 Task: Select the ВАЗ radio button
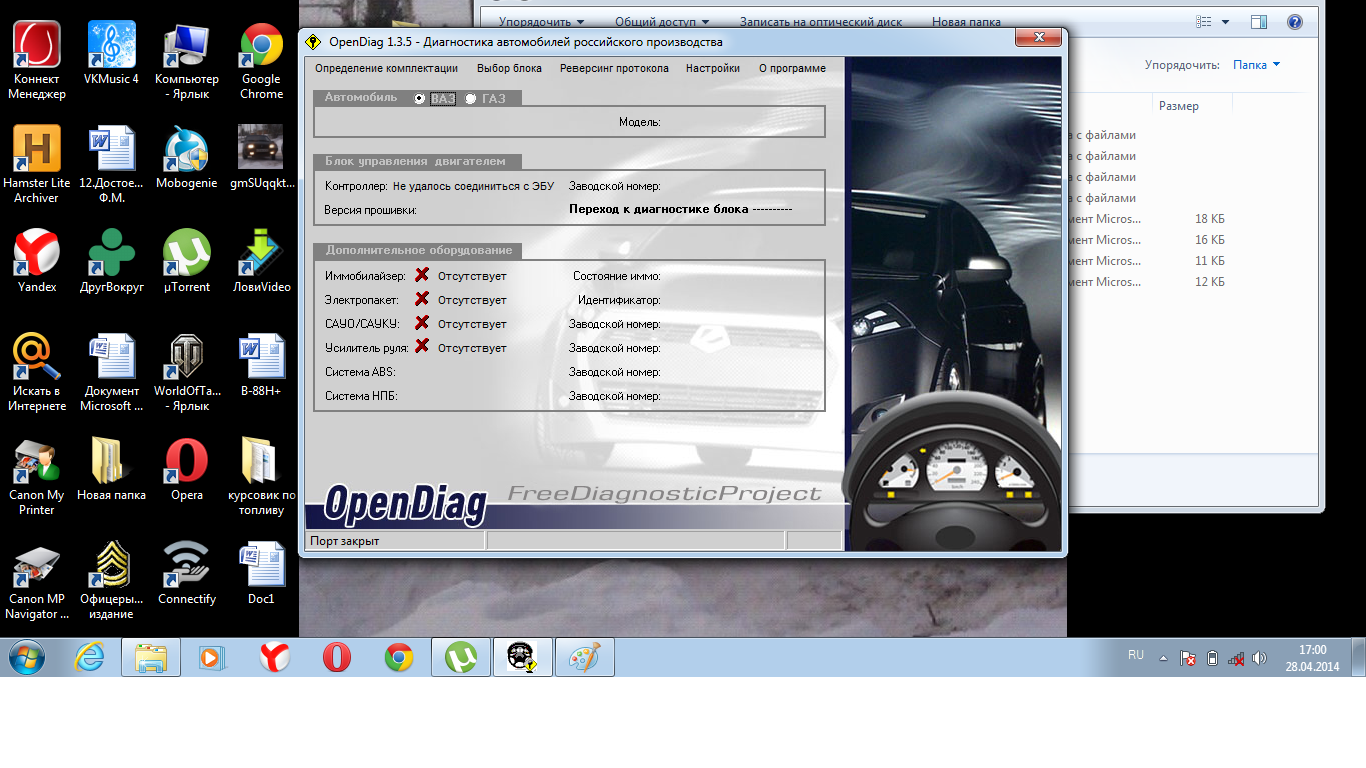[x=420, y=98]
